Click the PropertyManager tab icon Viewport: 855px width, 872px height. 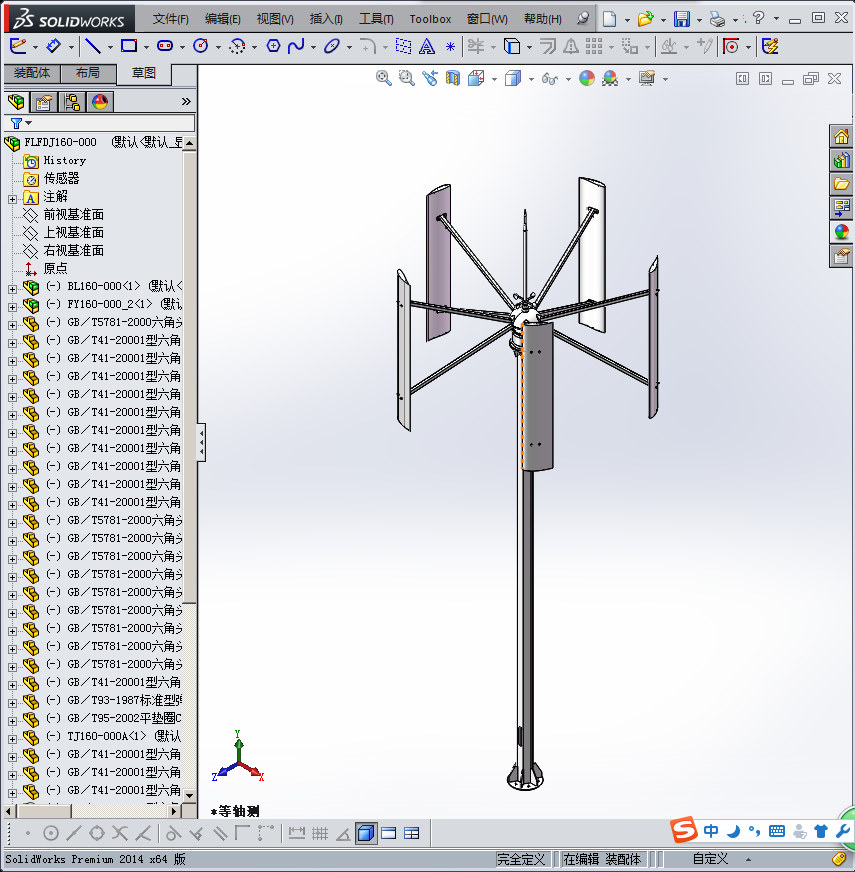tap(44, 101)
